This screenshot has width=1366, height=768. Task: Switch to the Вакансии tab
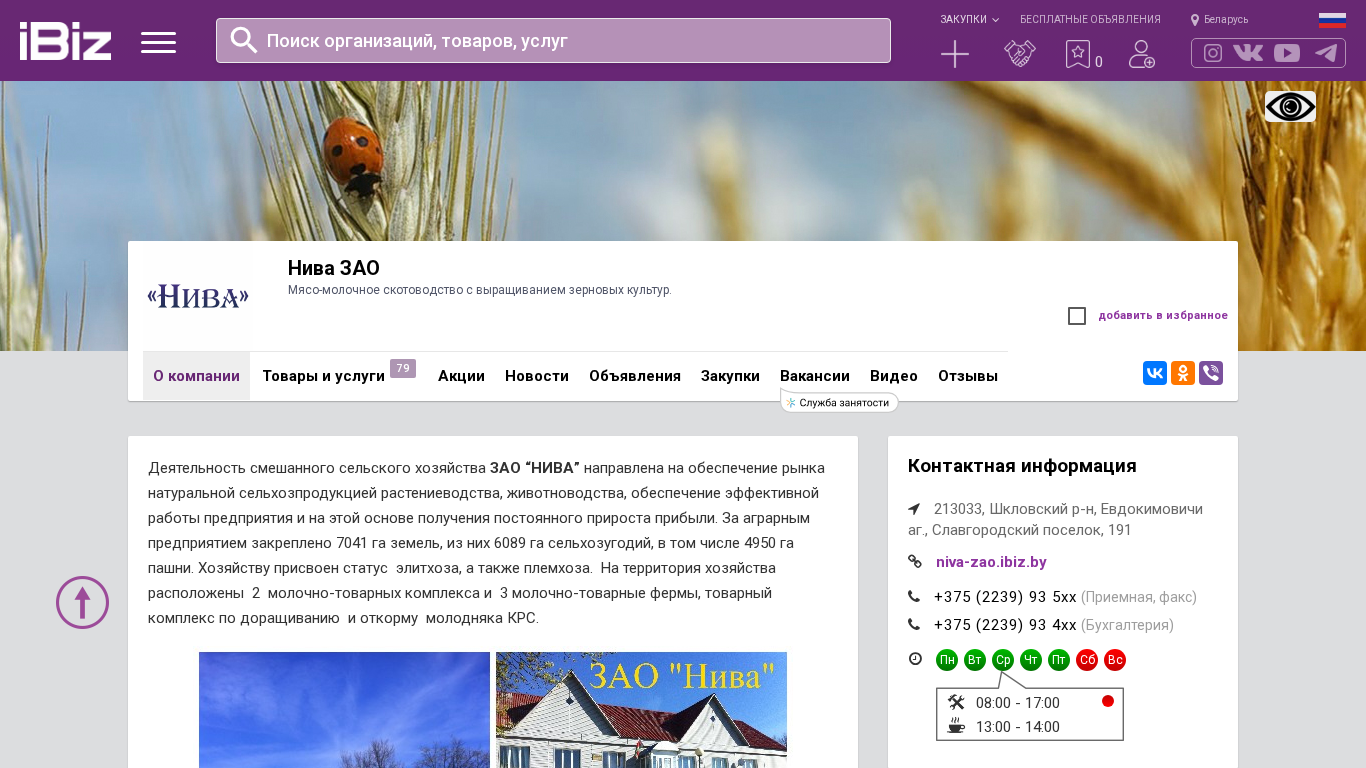(815, 376)
